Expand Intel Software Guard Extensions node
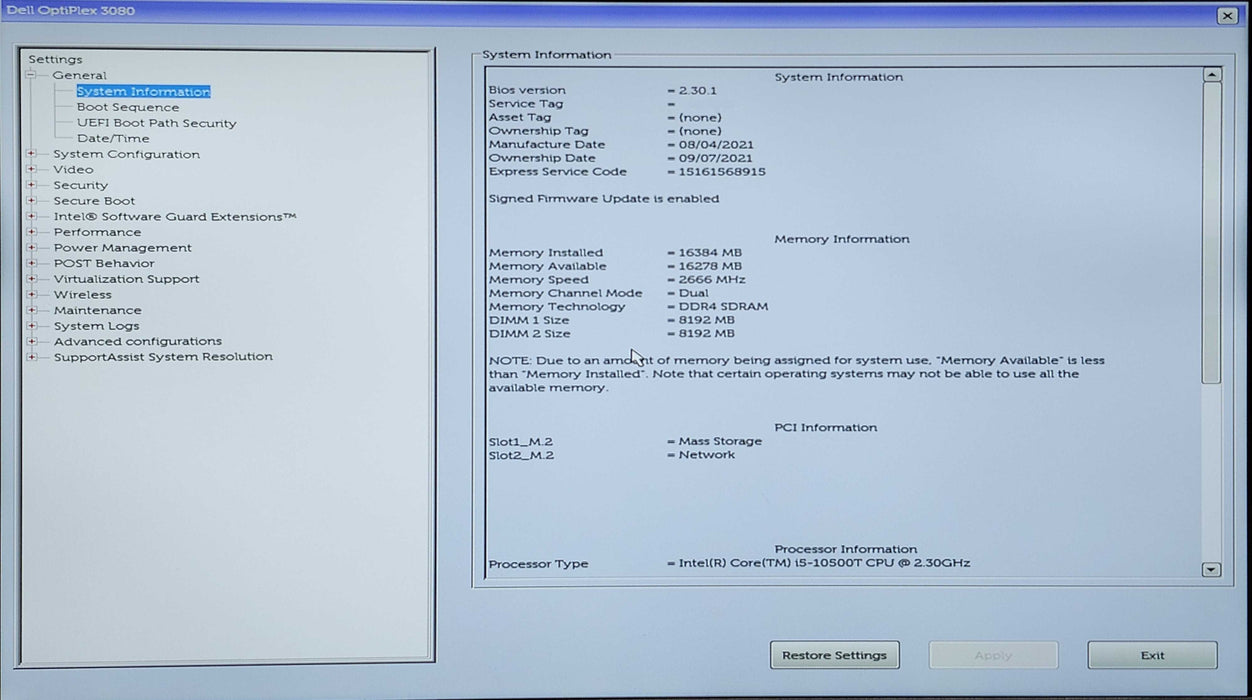Viewport: 1252px width, 700px height. point(31,216)
